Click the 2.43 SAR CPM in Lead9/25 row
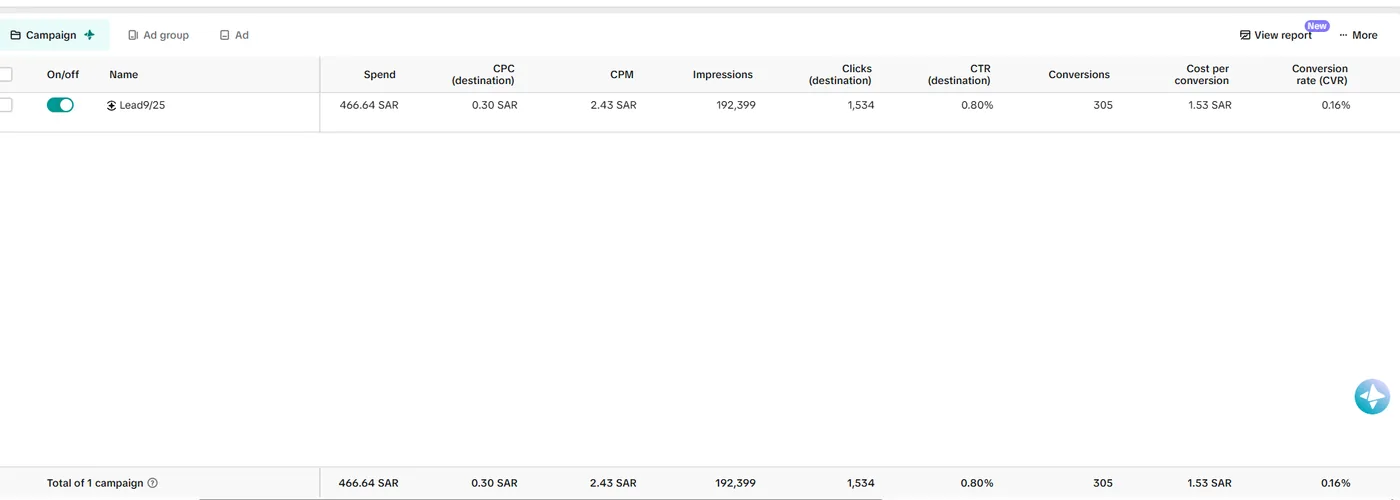Screen dimensions: 1400x500 [613, 105]
